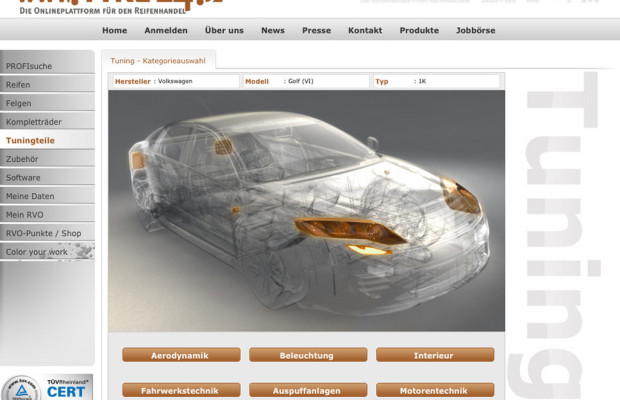Click the Motorentechnik category button
This screenshot has height=400, width=620.
(435, 391)
